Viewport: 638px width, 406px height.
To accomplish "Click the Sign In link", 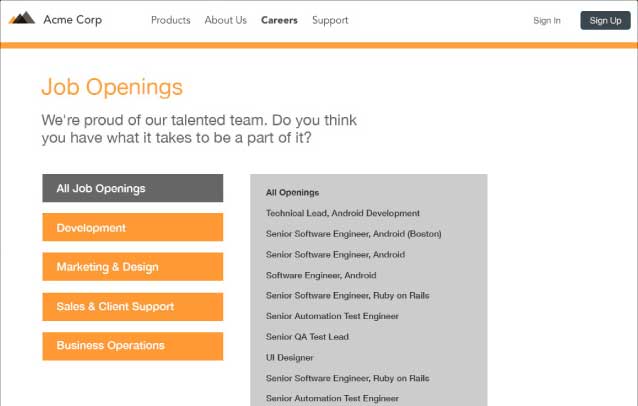I will click(x=546, y=20).
